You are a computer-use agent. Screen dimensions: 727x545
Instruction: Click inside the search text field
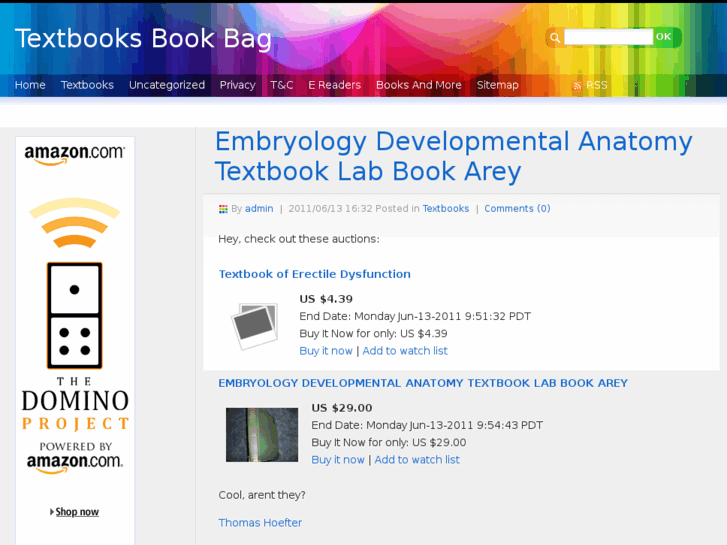608,37
